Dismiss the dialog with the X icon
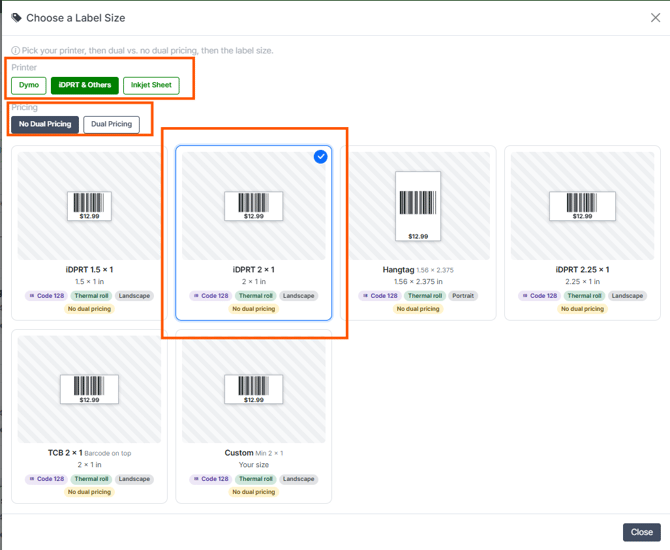Viewport: 670px width, 550px height. [655, 18]
